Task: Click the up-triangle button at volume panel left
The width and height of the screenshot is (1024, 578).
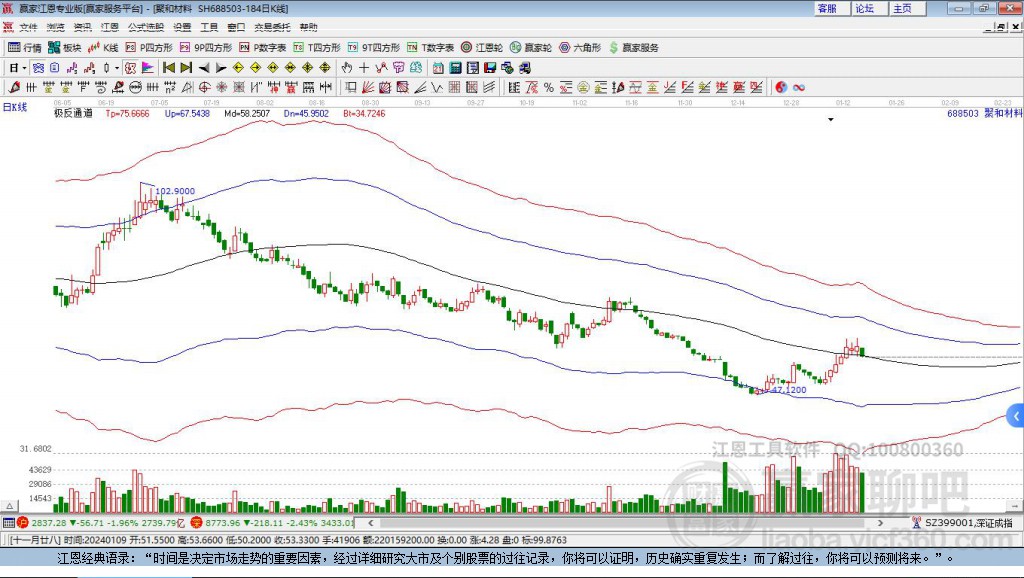Action: pyautogui.click(x=10, y=506)
